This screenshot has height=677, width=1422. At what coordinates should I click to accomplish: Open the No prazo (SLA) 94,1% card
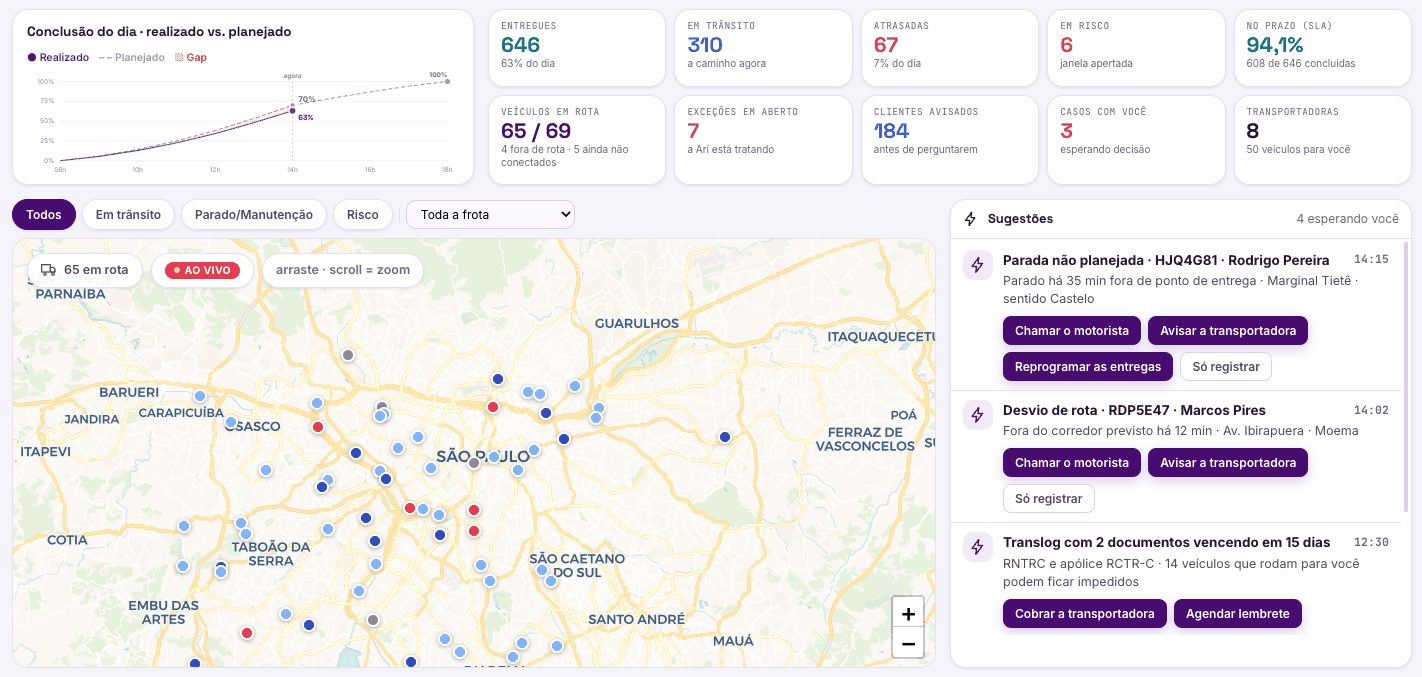[1323, 48]
